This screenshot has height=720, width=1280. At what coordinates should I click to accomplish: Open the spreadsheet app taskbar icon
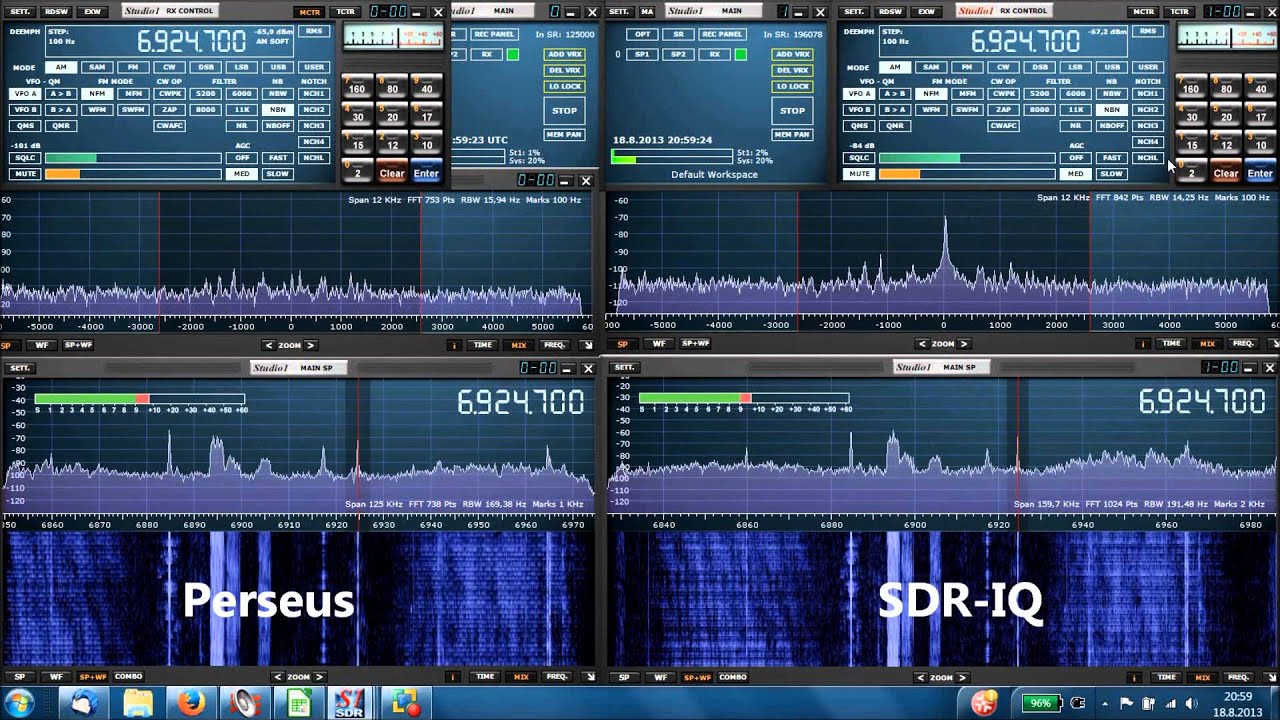pyautogui.click(x=297, y=703)
